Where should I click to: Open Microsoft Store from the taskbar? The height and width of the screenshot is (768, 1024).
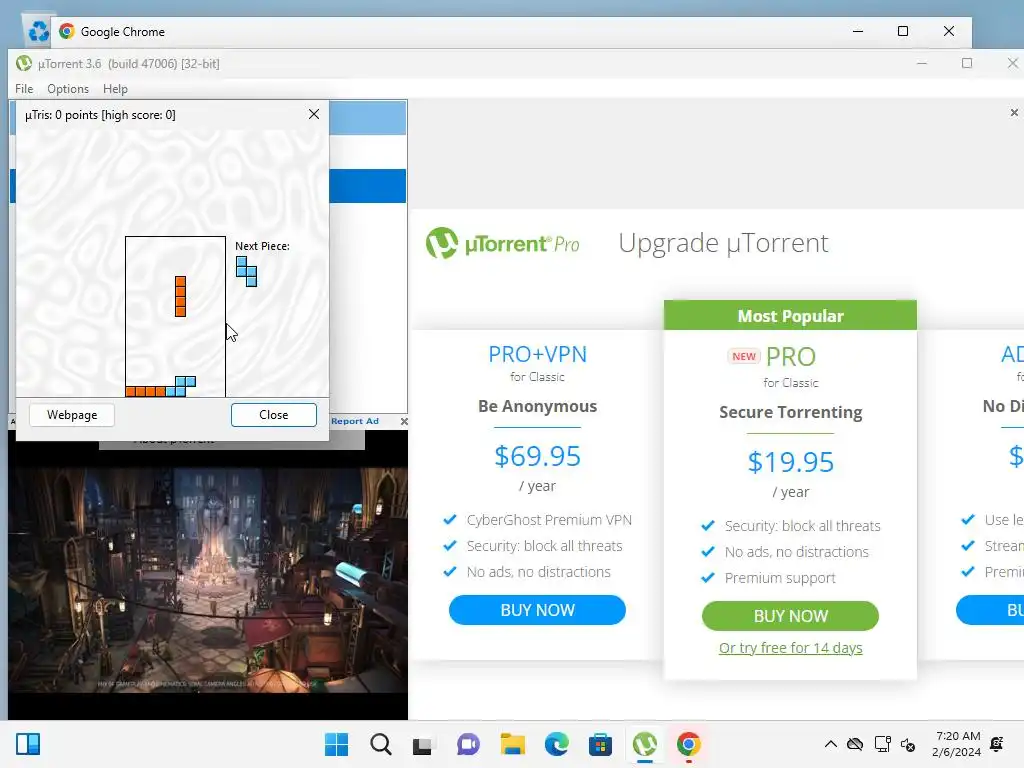click(x=600, y=744)
